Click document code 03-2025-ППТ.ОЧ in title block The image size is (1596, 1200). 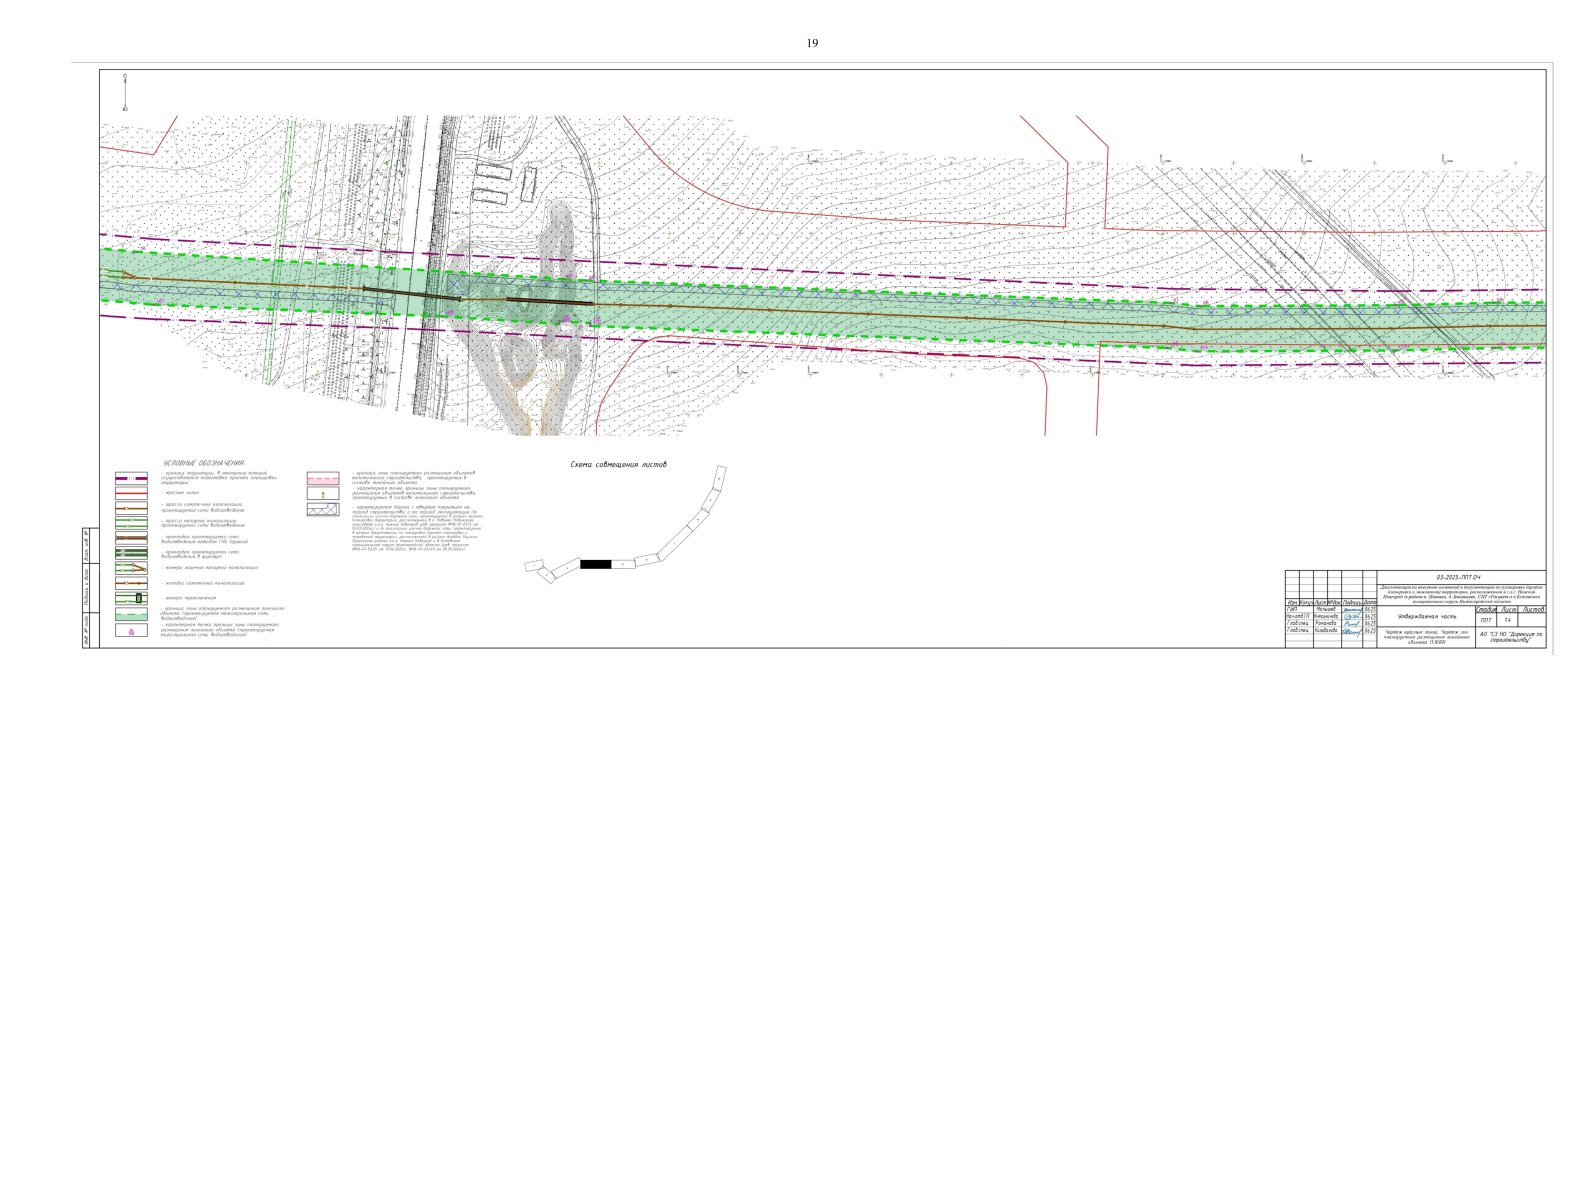pyautogui.click(x=1460, y=577)
